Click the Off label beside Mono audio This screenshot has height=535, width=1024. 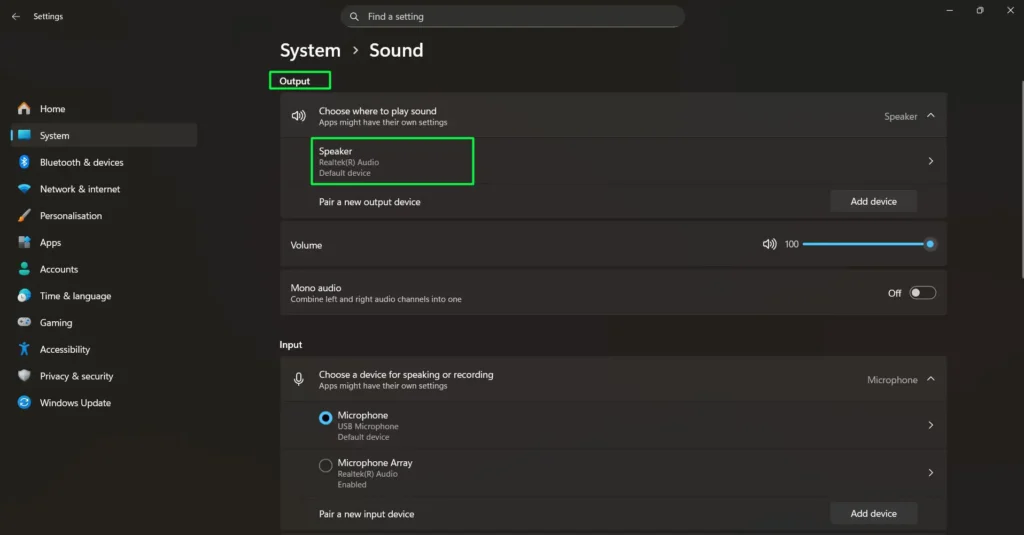(894, 293)
